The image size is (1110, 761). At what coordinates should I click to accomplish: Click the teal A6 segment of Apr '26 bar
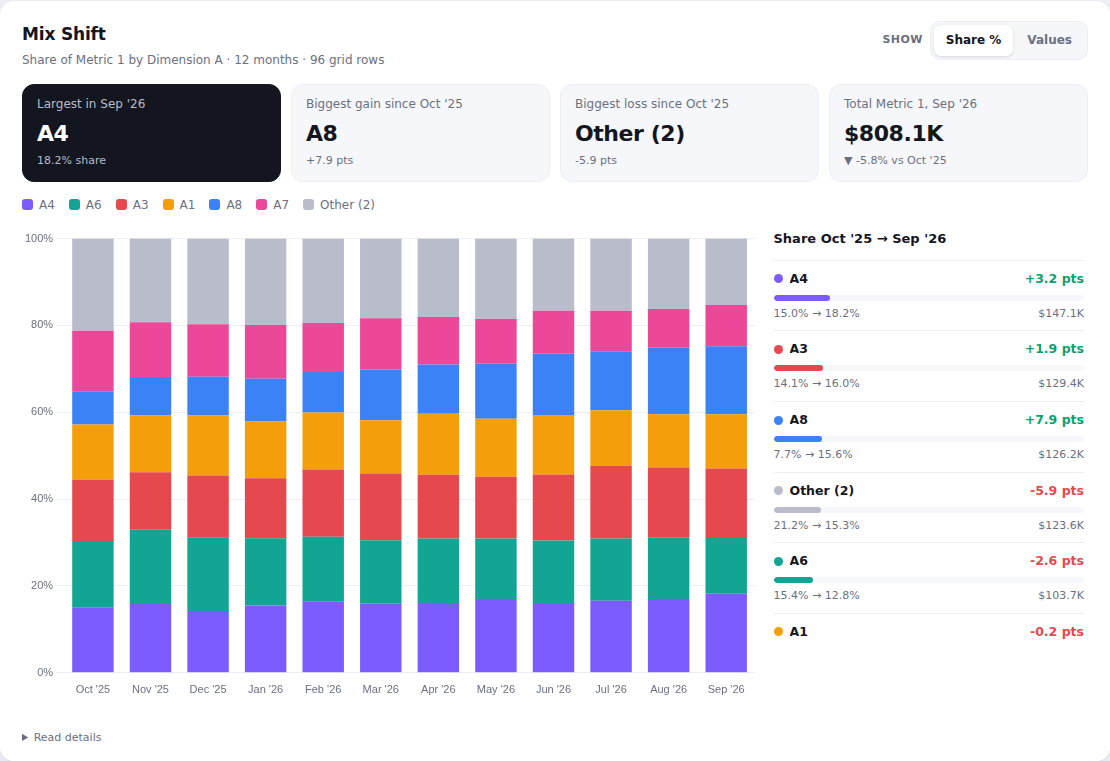[x=438, y=571]
